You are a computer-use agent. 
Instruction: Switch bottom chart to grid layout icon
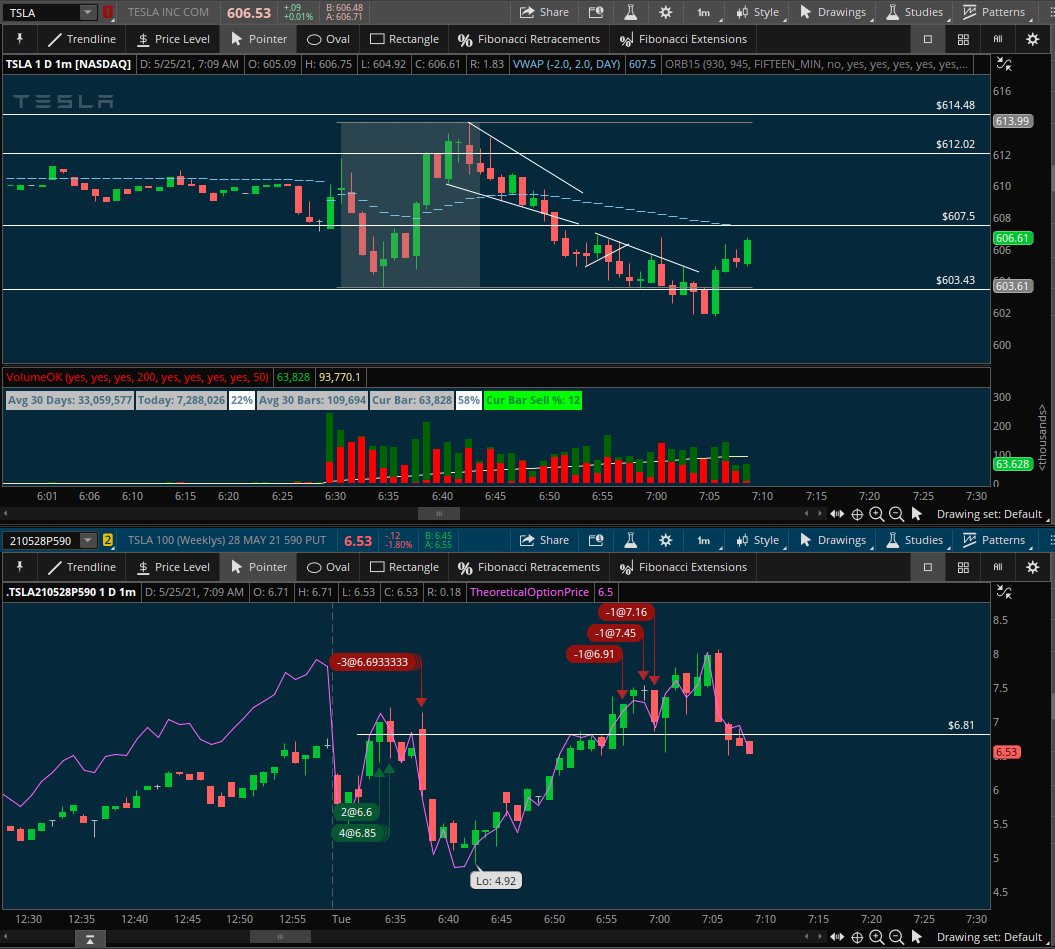point(963,567)
